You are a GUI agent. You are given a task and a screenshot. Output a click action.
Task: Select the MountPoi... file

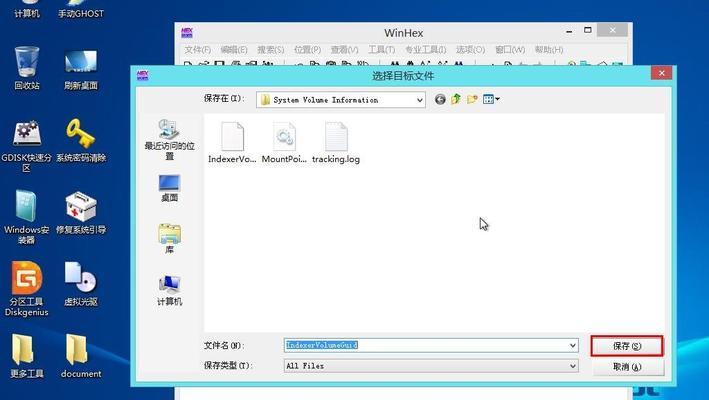tap(284, 142)
